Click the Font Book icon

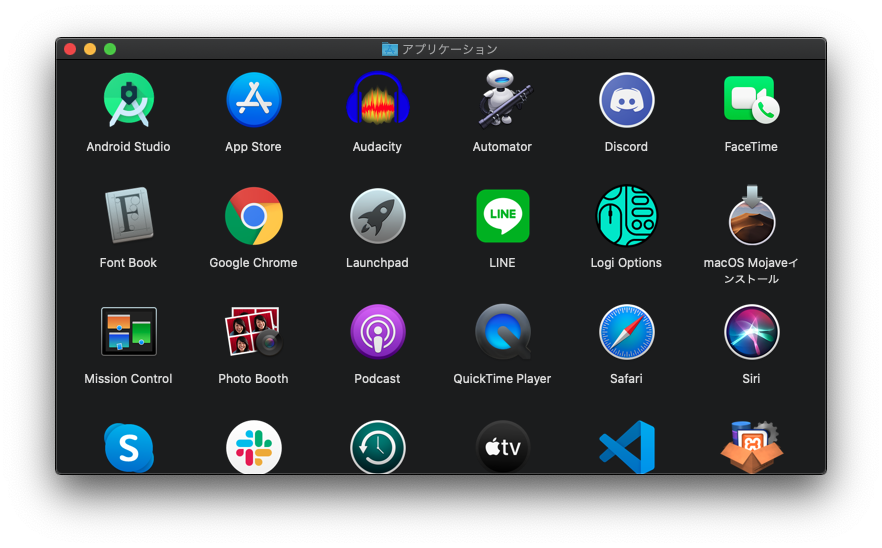pos(129,215)
